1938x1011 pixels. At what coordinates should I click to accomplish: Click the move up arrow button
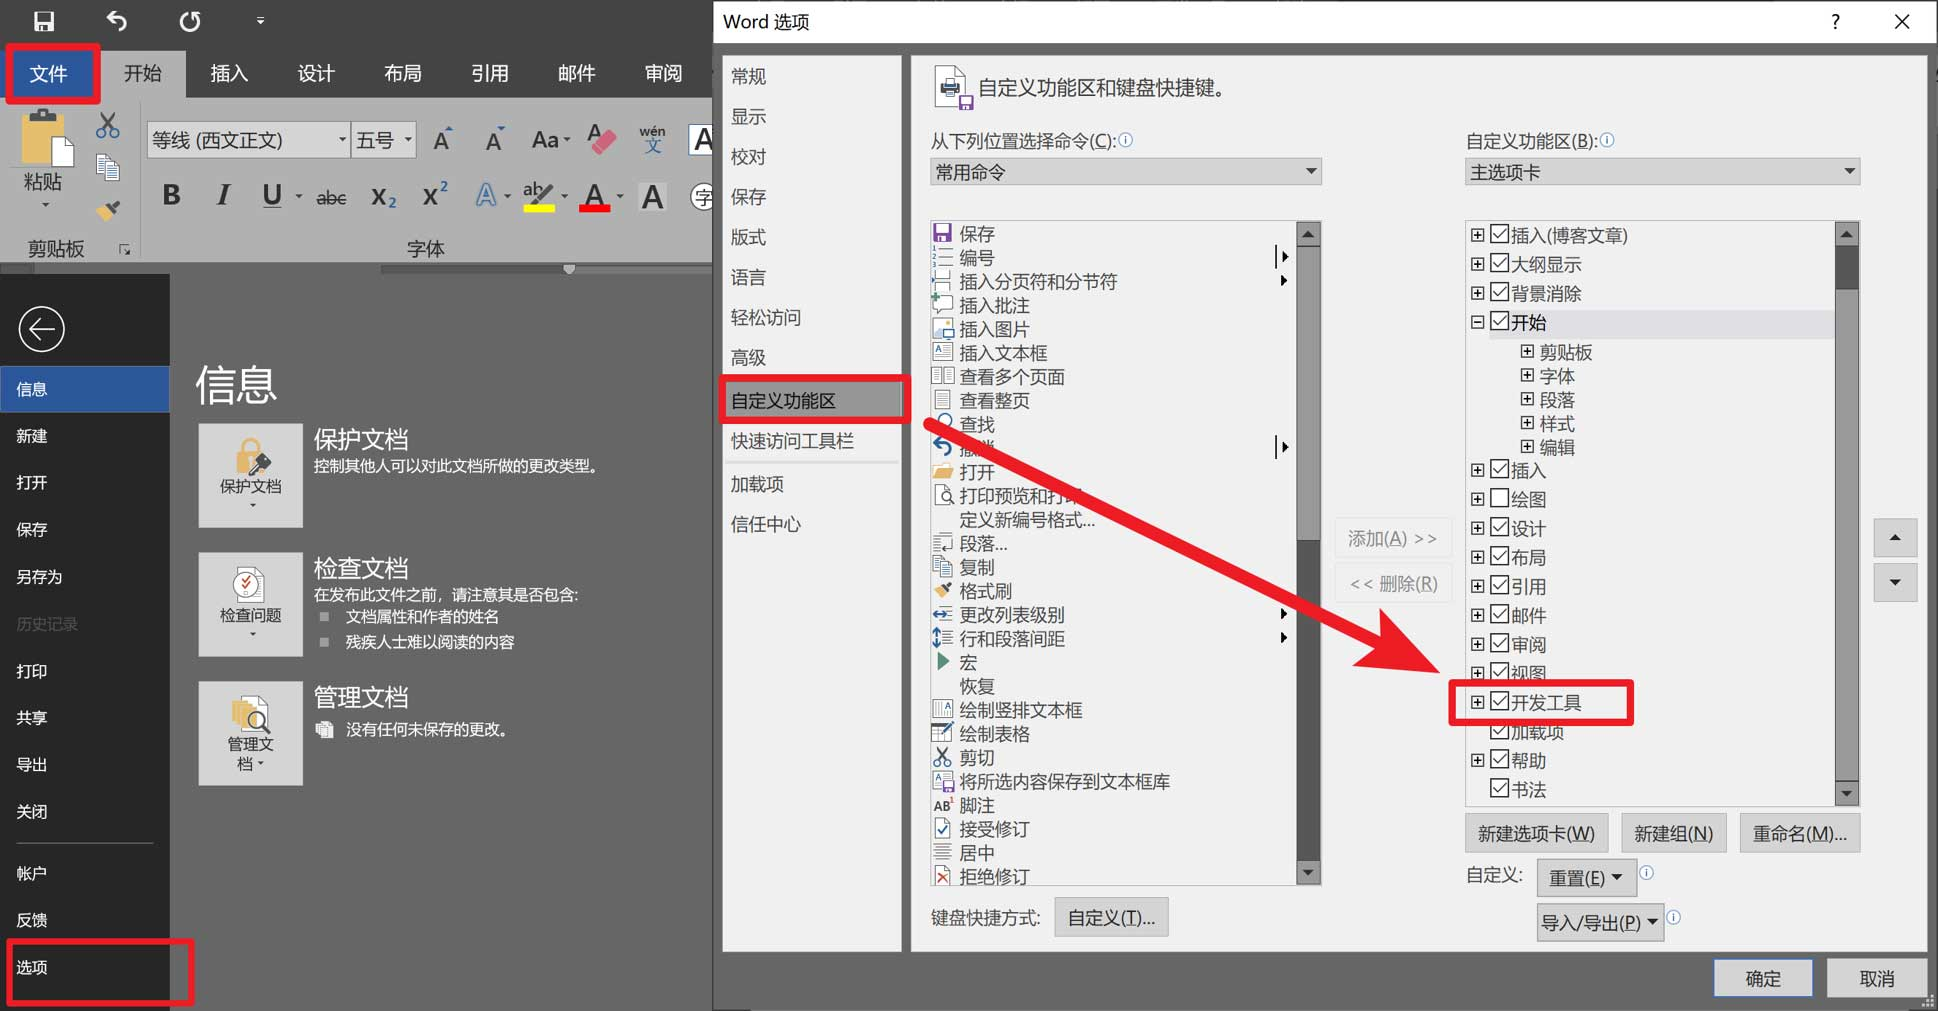coord(1895,538)
